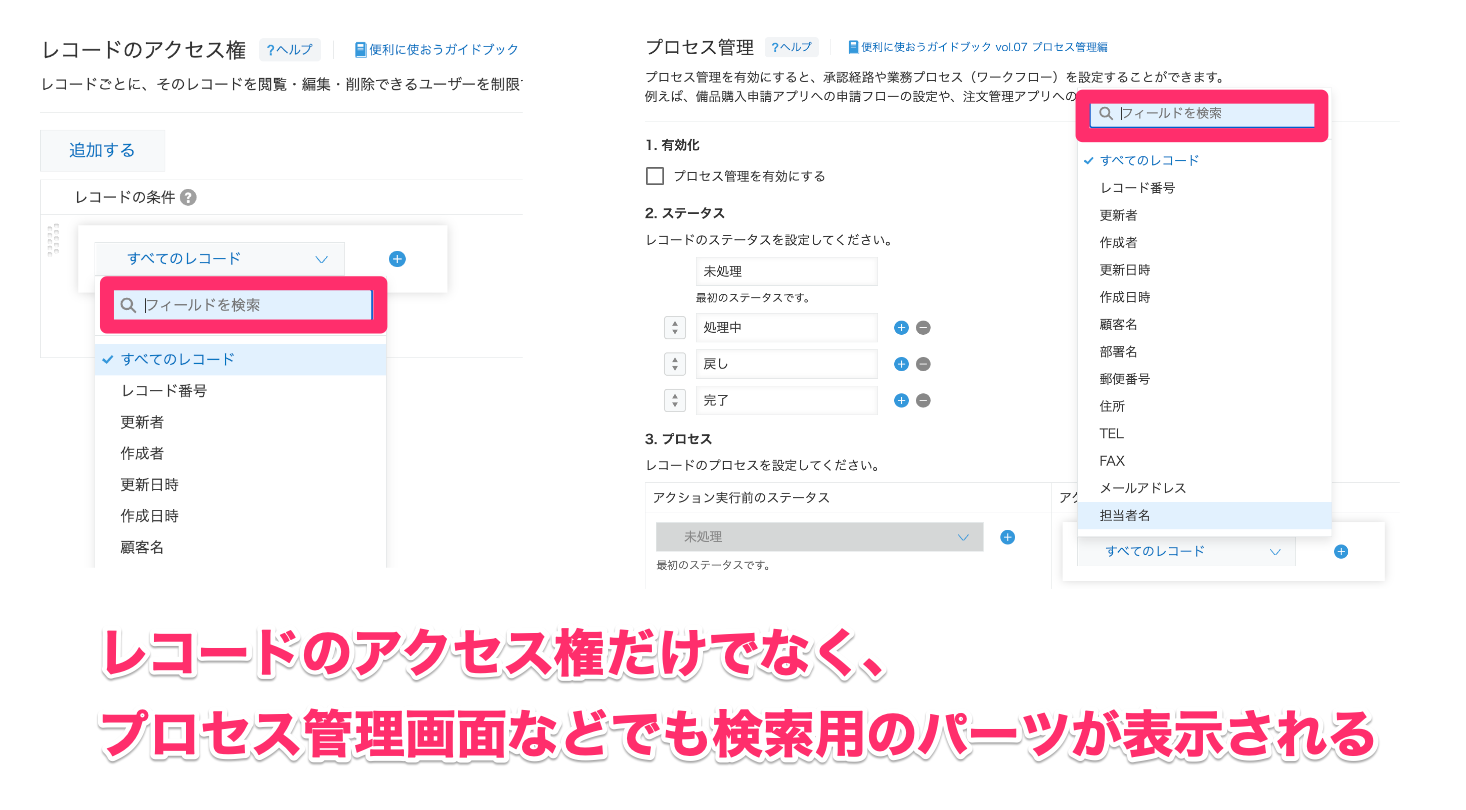Click the magnifier icon in the left field search box
The image size is (1466, 810).
click(129, 302)
